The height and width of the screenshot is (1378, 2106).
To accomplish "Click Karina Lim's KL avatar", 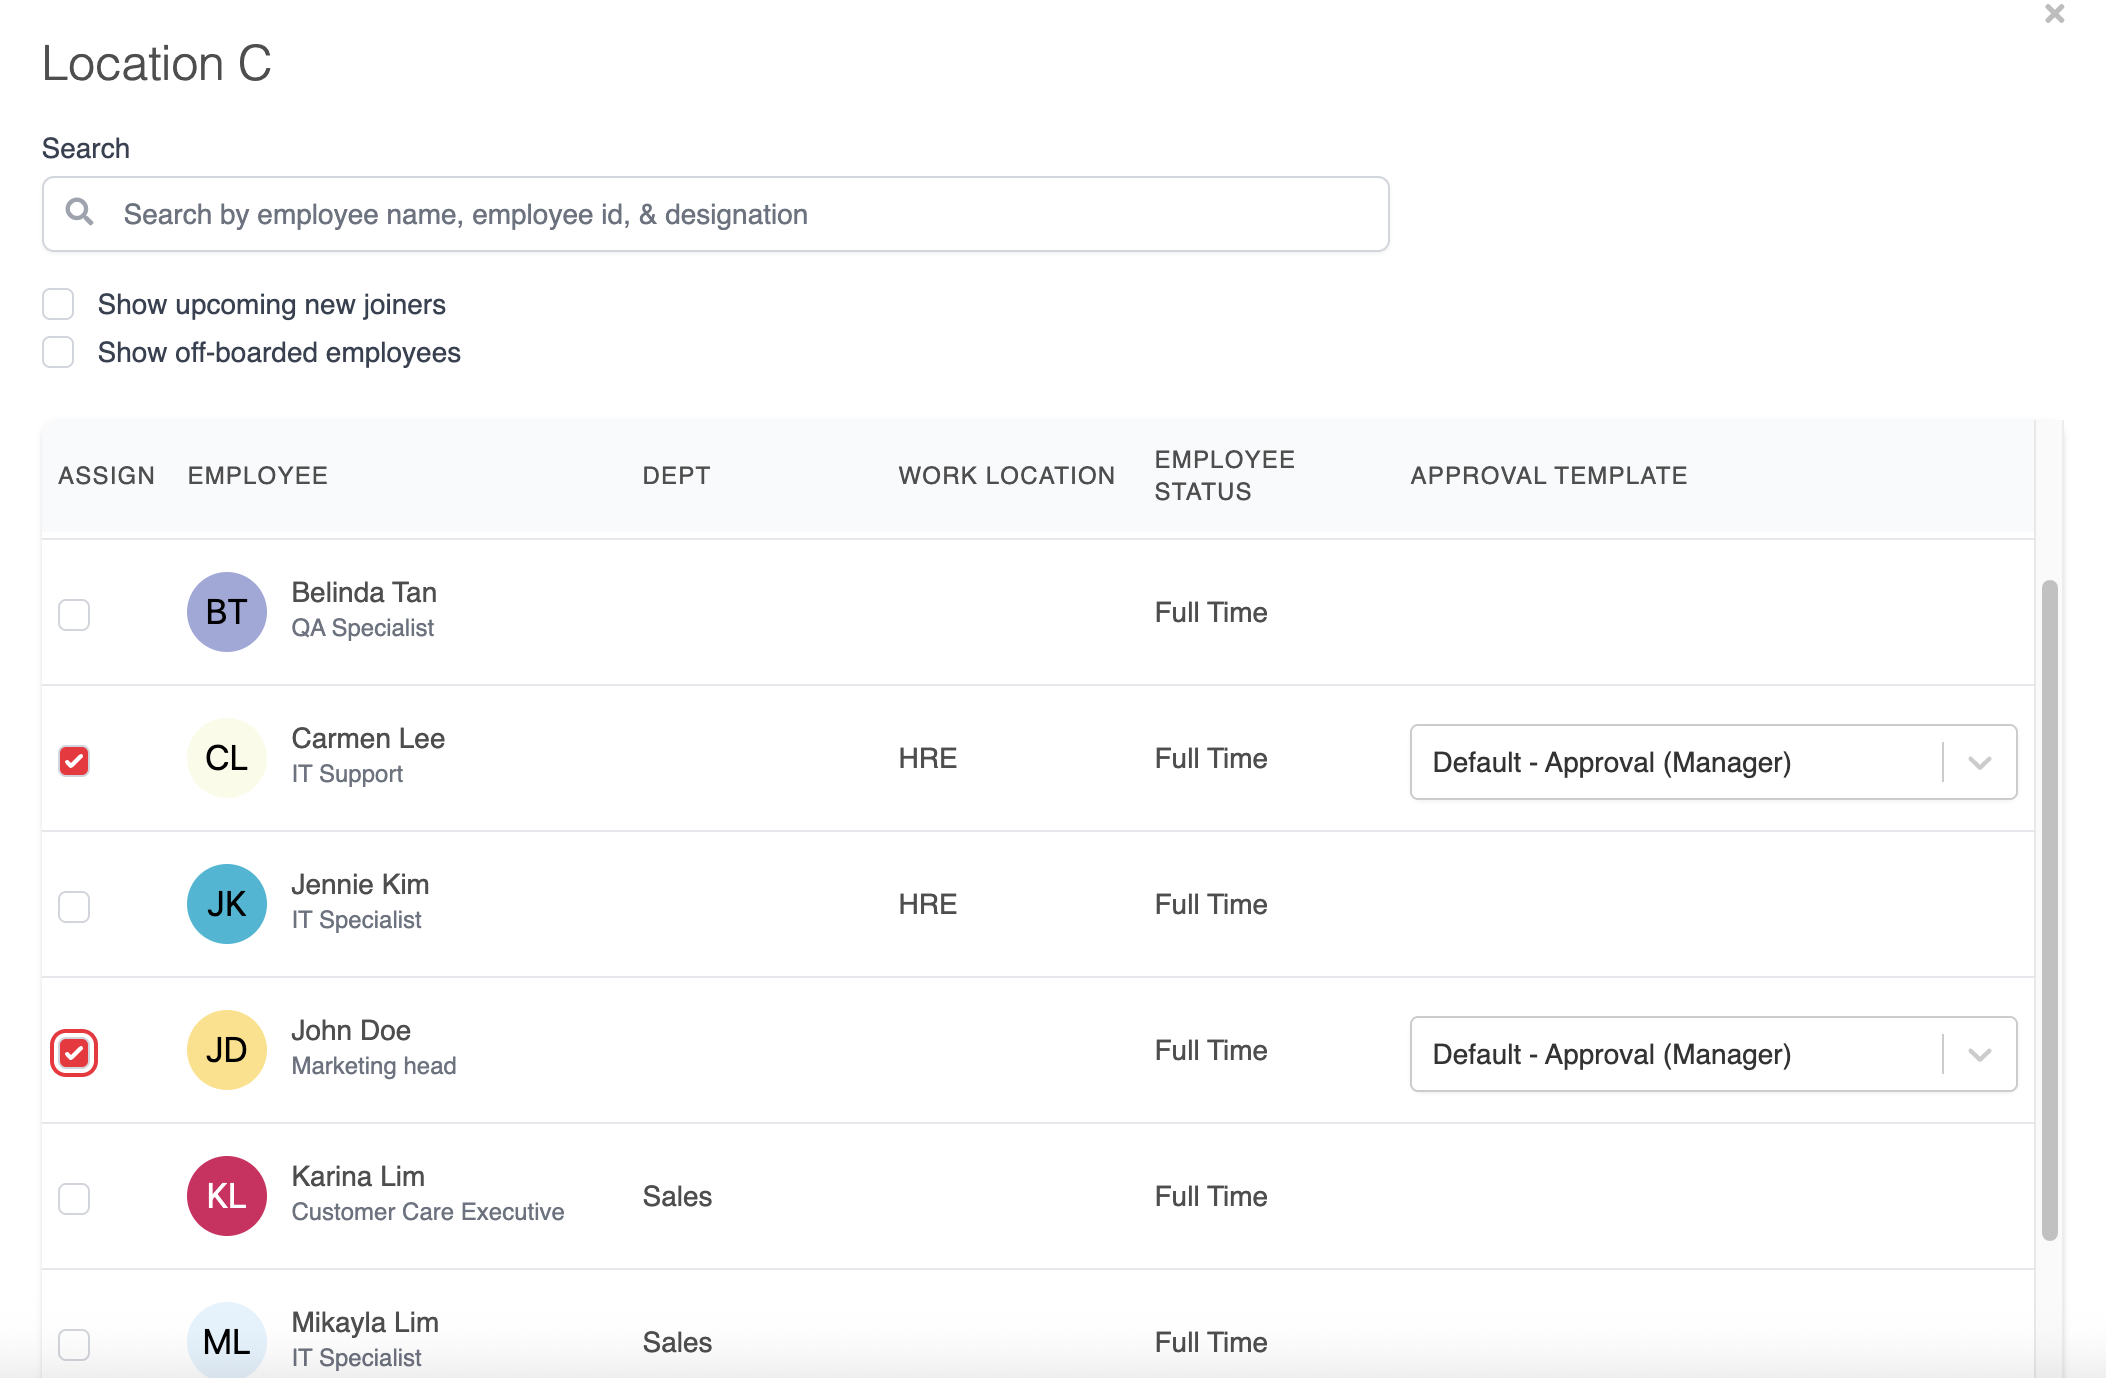I will click(x=227, y=1196).
